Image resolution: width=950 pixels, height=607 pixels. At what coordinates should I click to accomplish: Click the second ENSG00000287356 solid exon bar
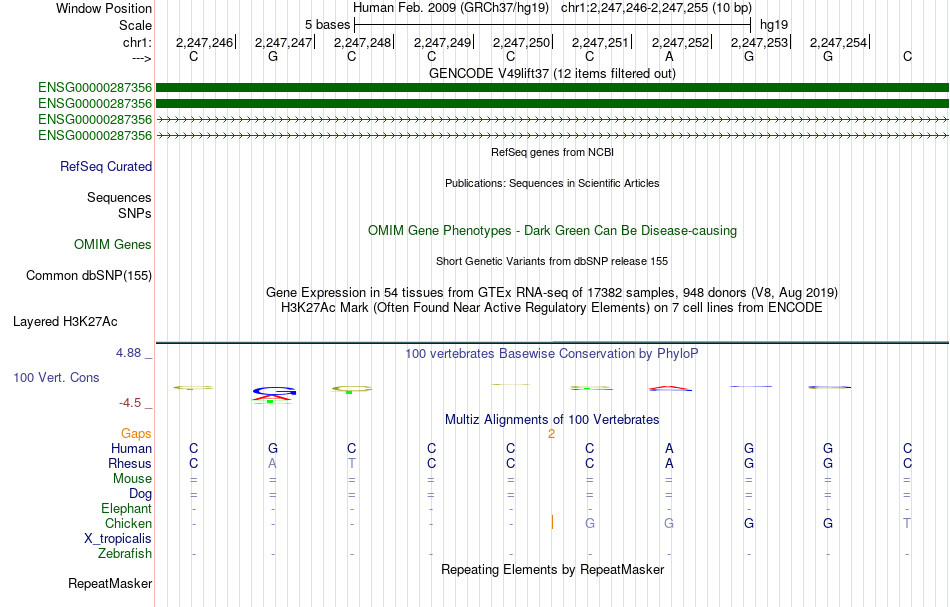point(552,104)
